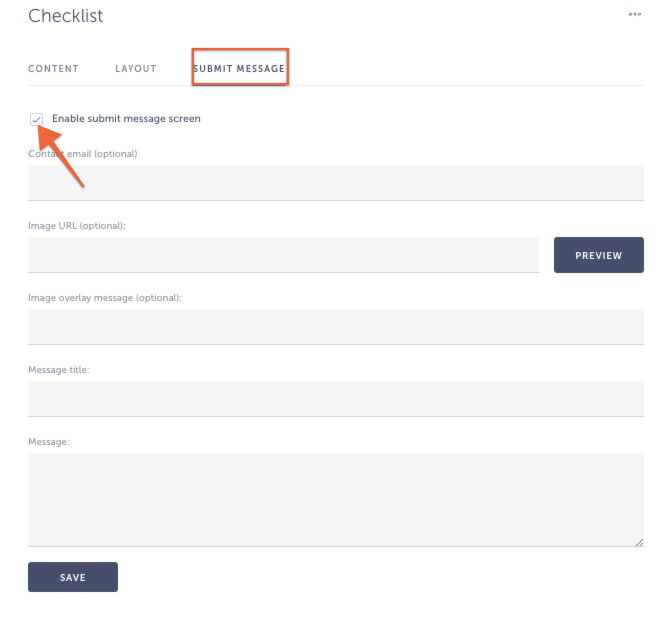Click inside the Image URL input field
Viewport: 670px width, 617px height.
(x=283, y=255)
